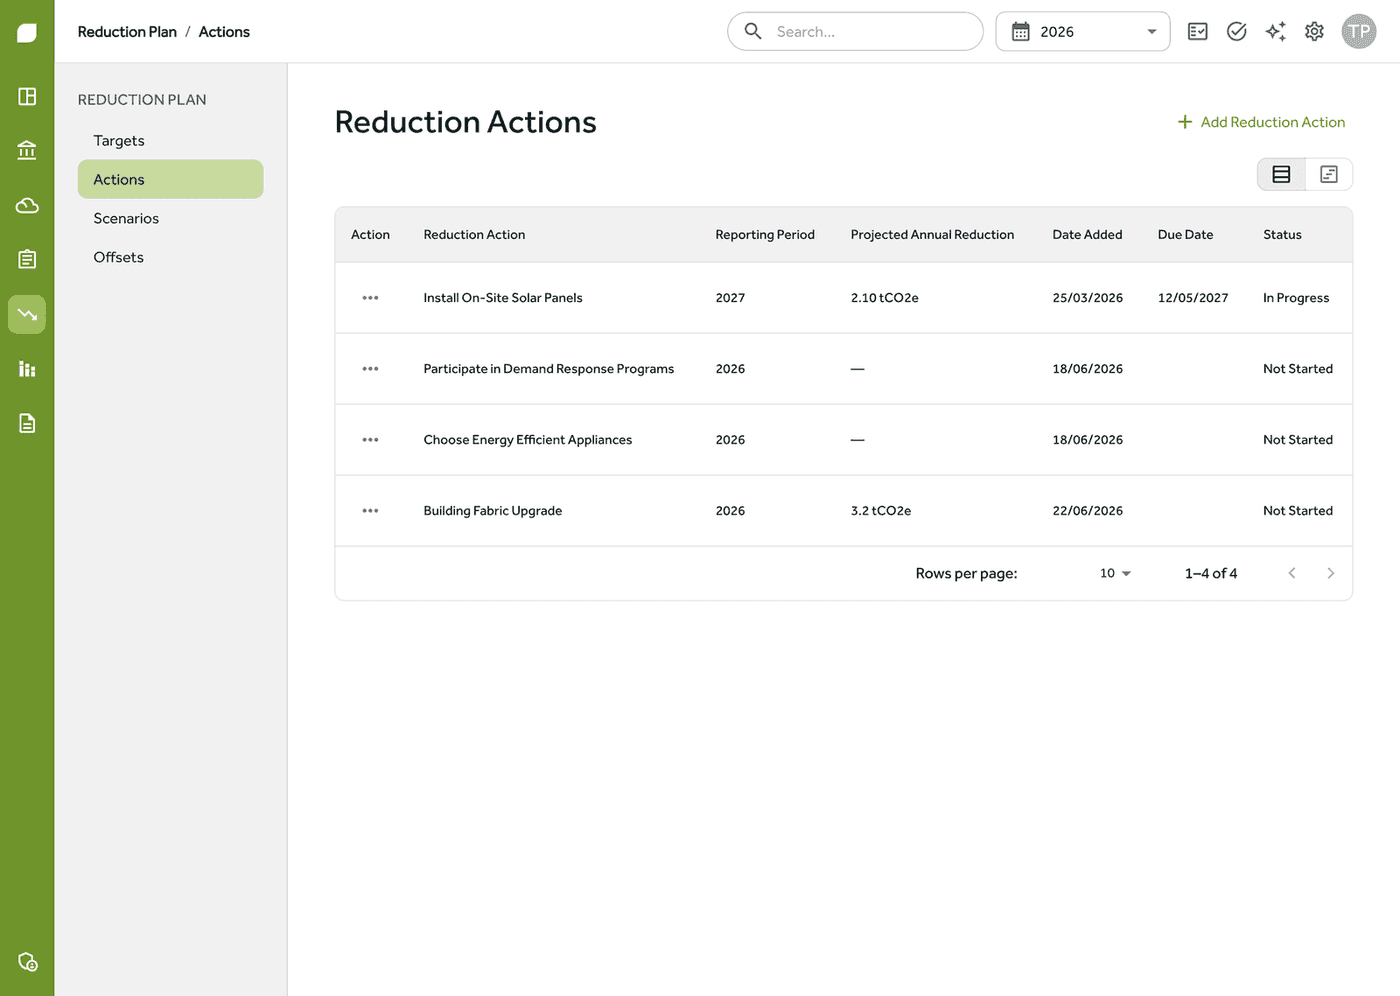Click the calendar icon in year selector

[1020, 32]
